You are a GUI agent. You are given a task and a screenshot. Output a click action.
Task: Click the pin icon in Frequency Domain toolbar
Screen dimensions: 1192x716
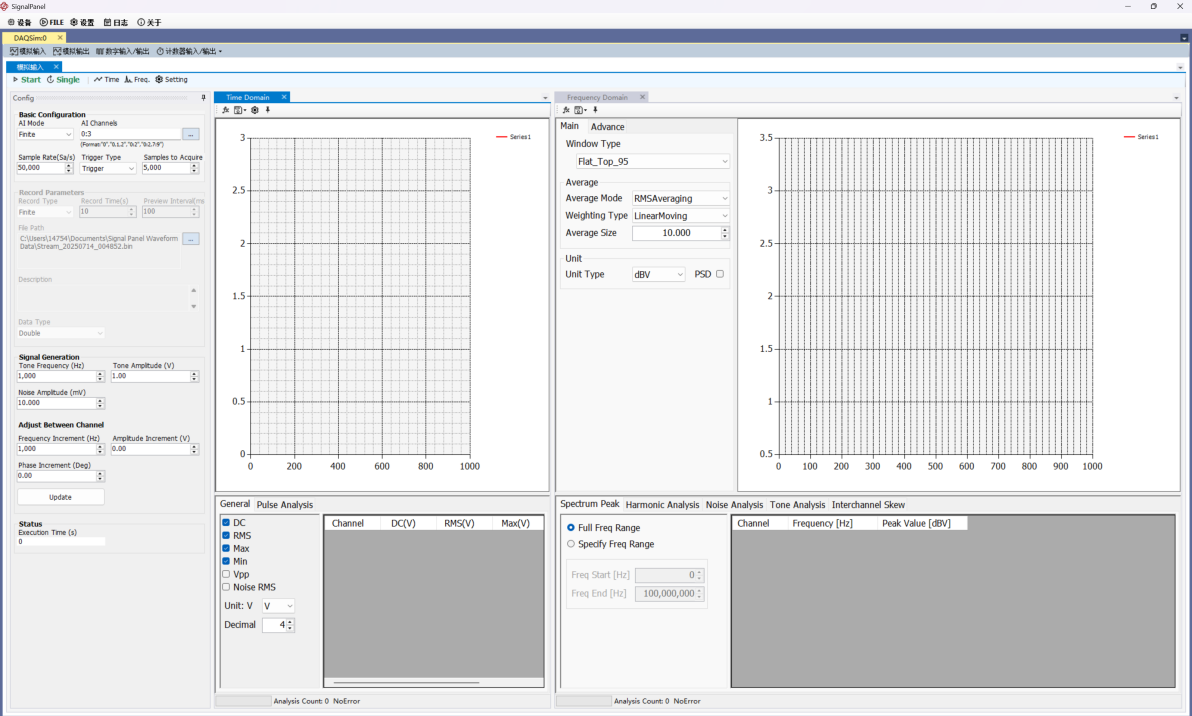click(x=595, y=110)
